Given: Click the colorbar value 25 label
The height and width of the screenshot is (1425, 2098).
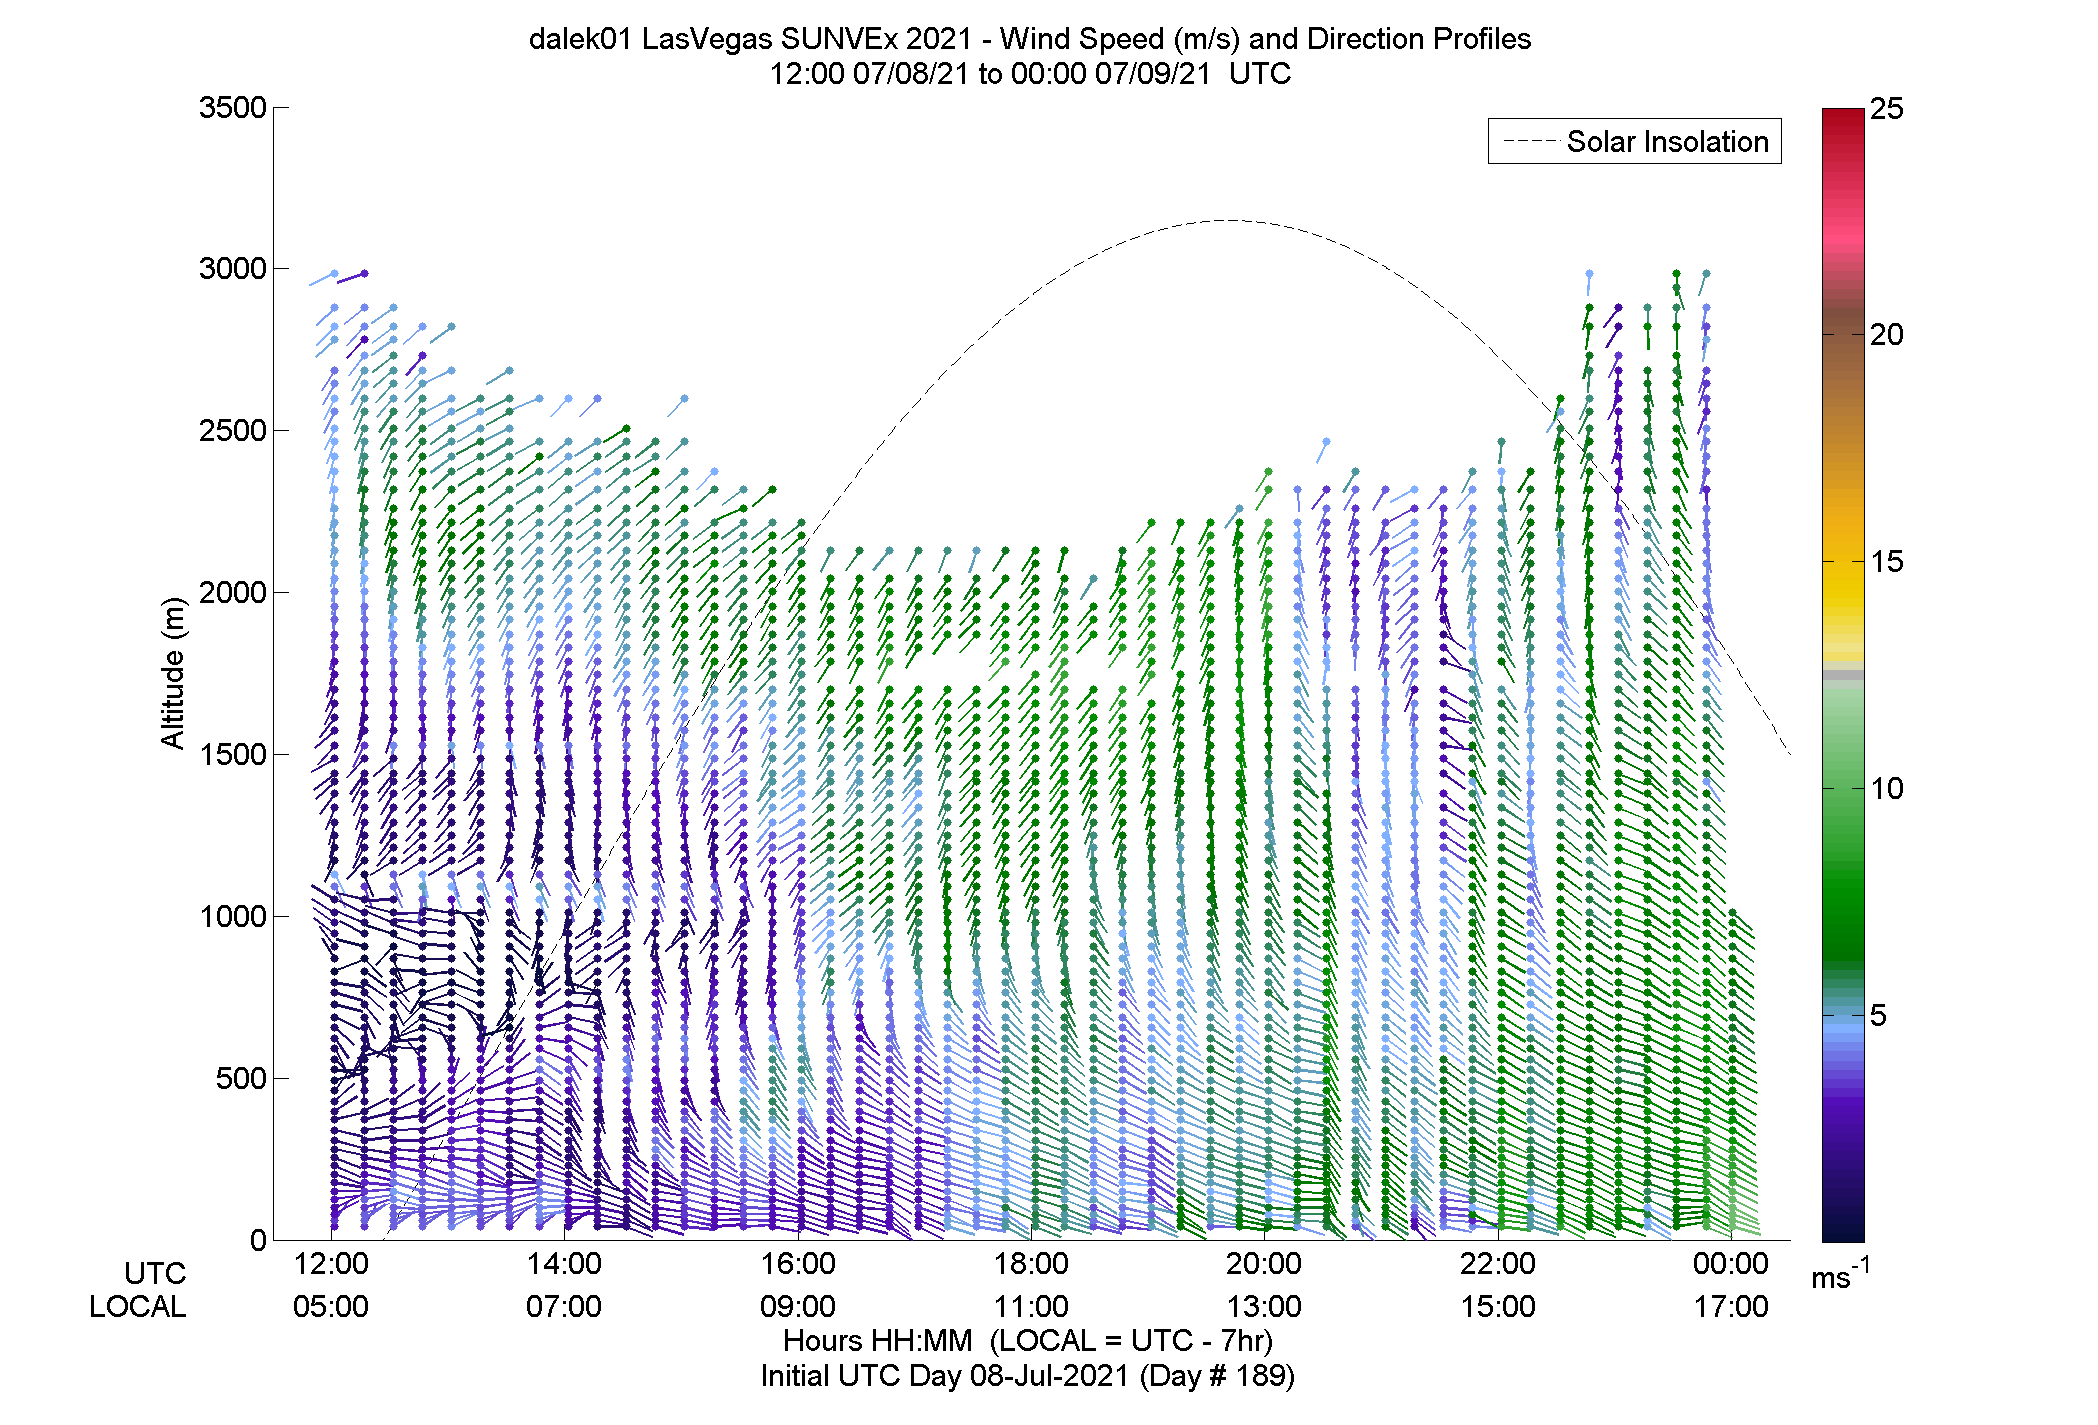Looking at the screenshot, I should (1886, 108).
